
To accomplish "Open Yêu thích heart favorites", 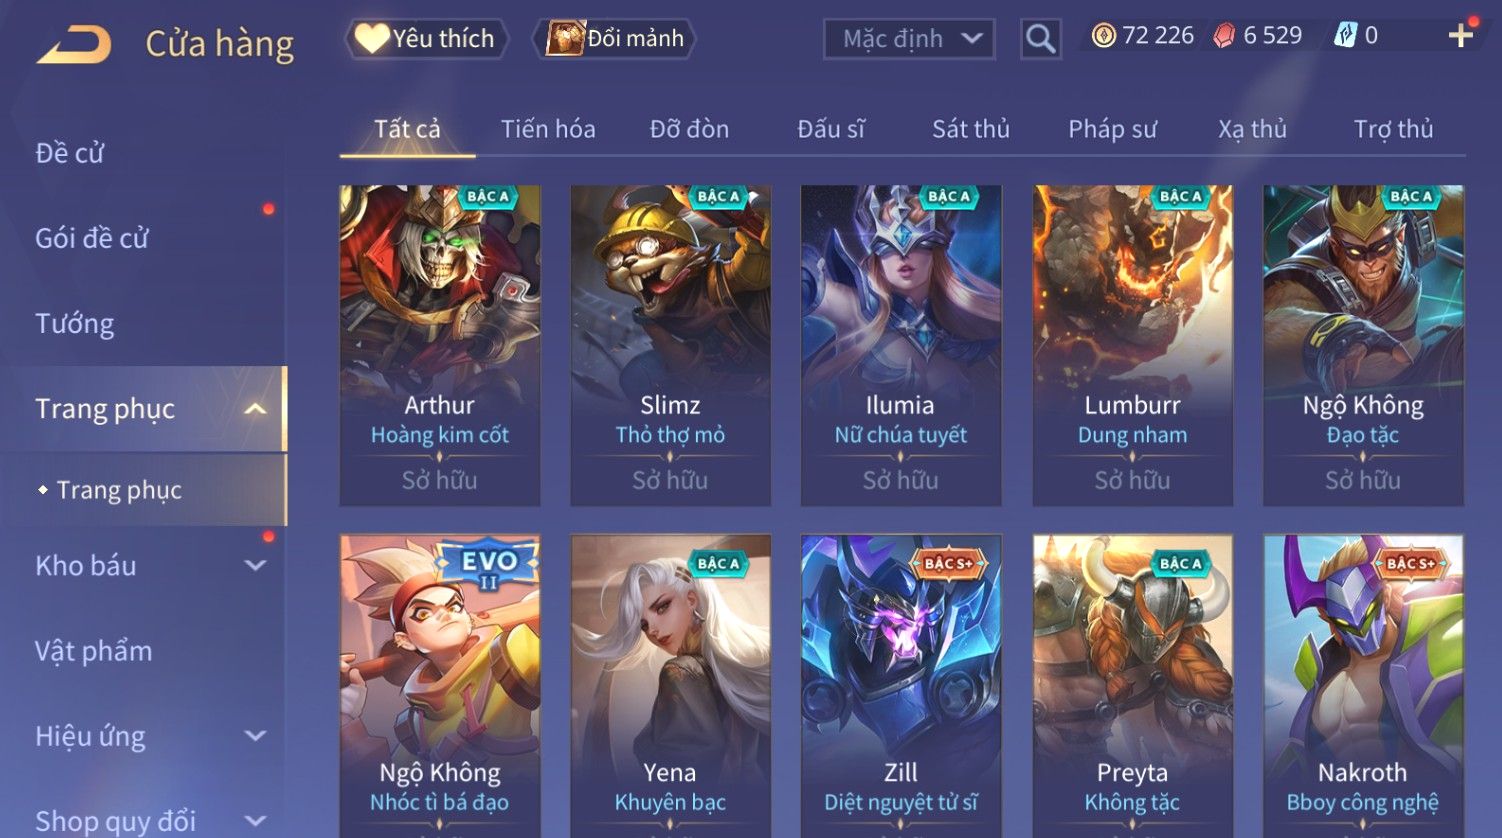I will click(x=426, y=39).
